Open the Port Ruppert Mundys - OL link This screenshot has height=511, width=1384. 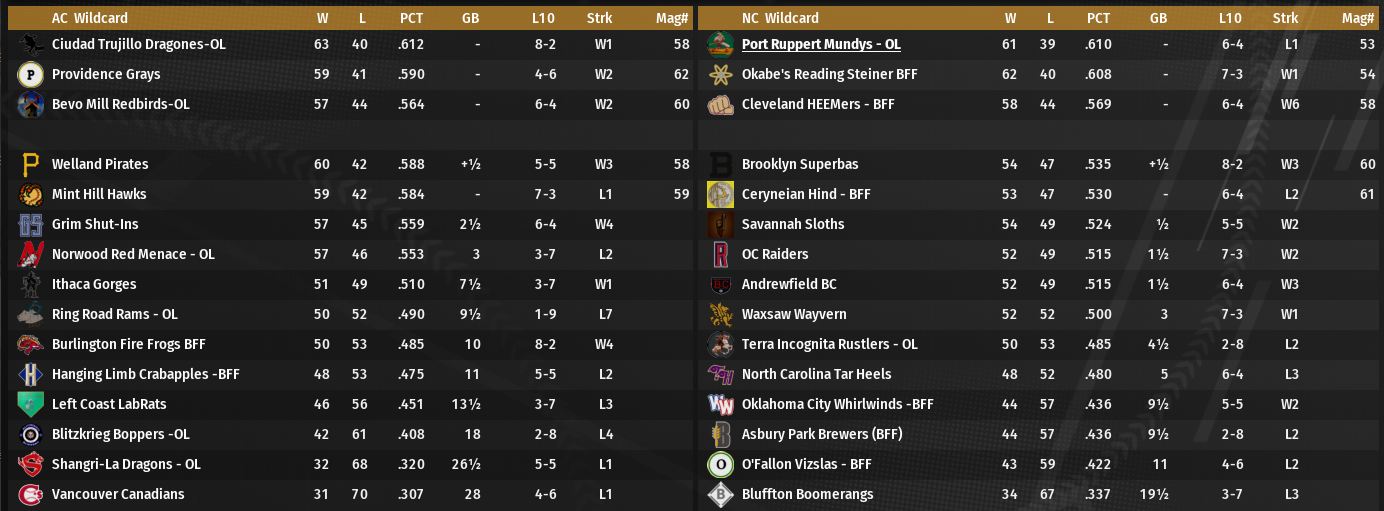pos(821,44)
